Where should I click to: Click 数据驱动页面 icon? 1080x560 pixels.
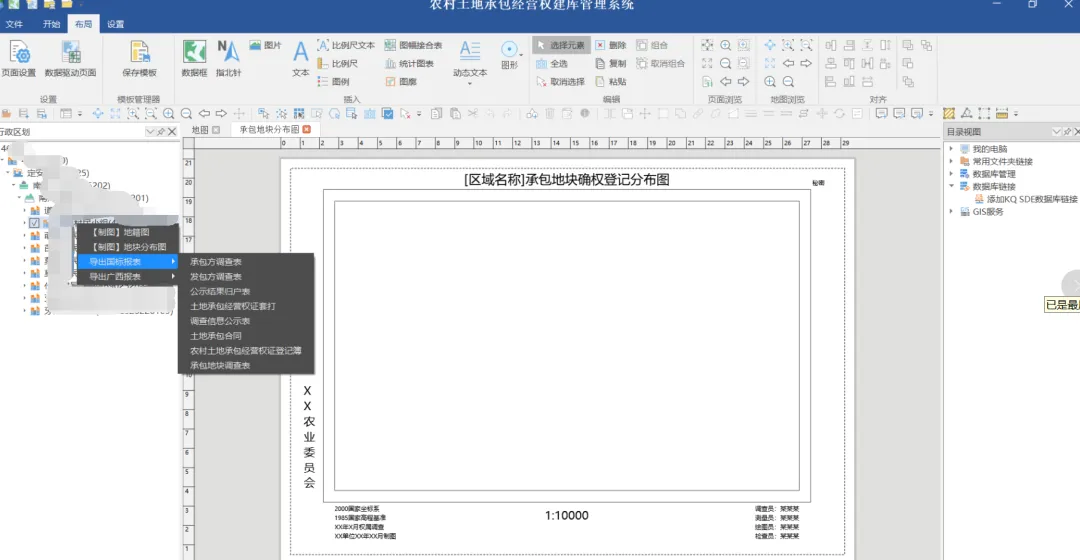coord(70,59)
